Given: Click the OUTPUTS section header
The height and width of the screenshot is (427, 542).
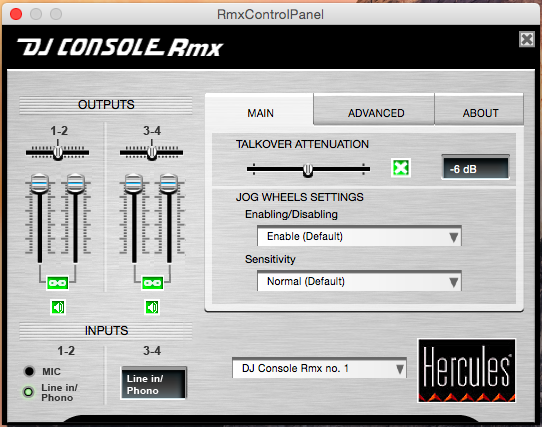Looking at the screenshot, I should pos(106,105).
